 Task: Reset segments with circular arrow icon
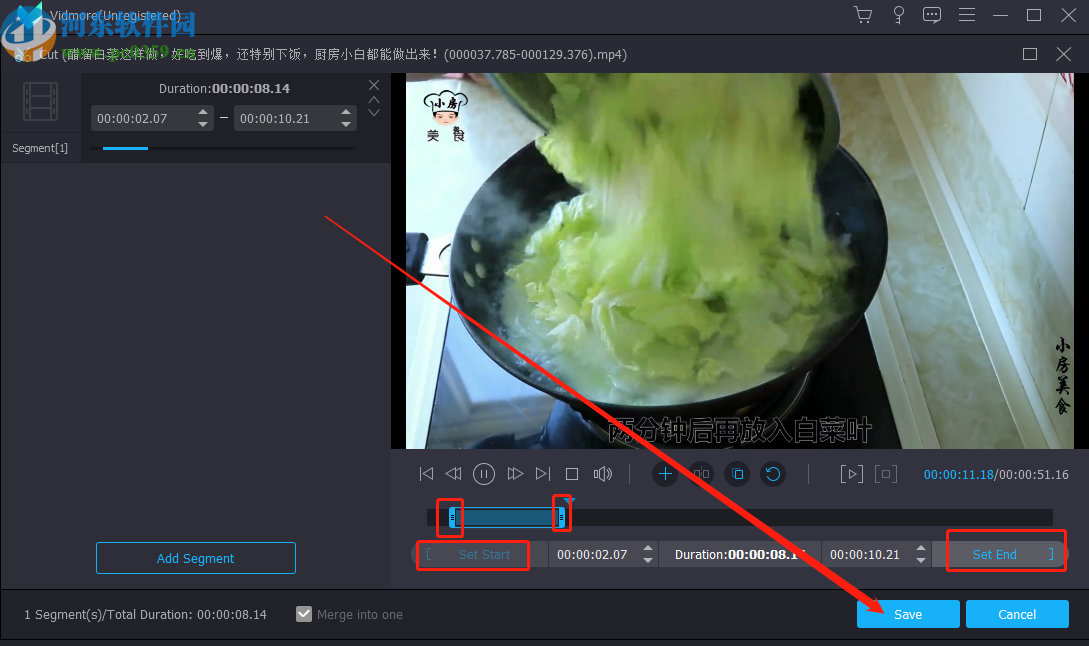[773, 474]
